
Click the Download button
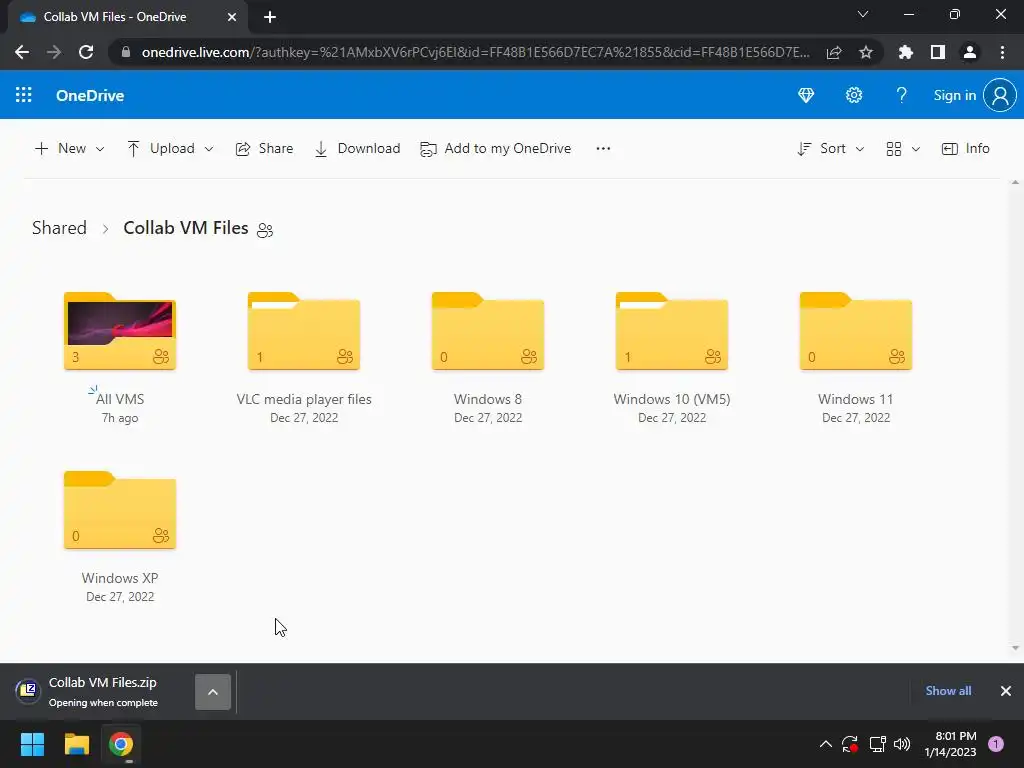tap(357, 149)
